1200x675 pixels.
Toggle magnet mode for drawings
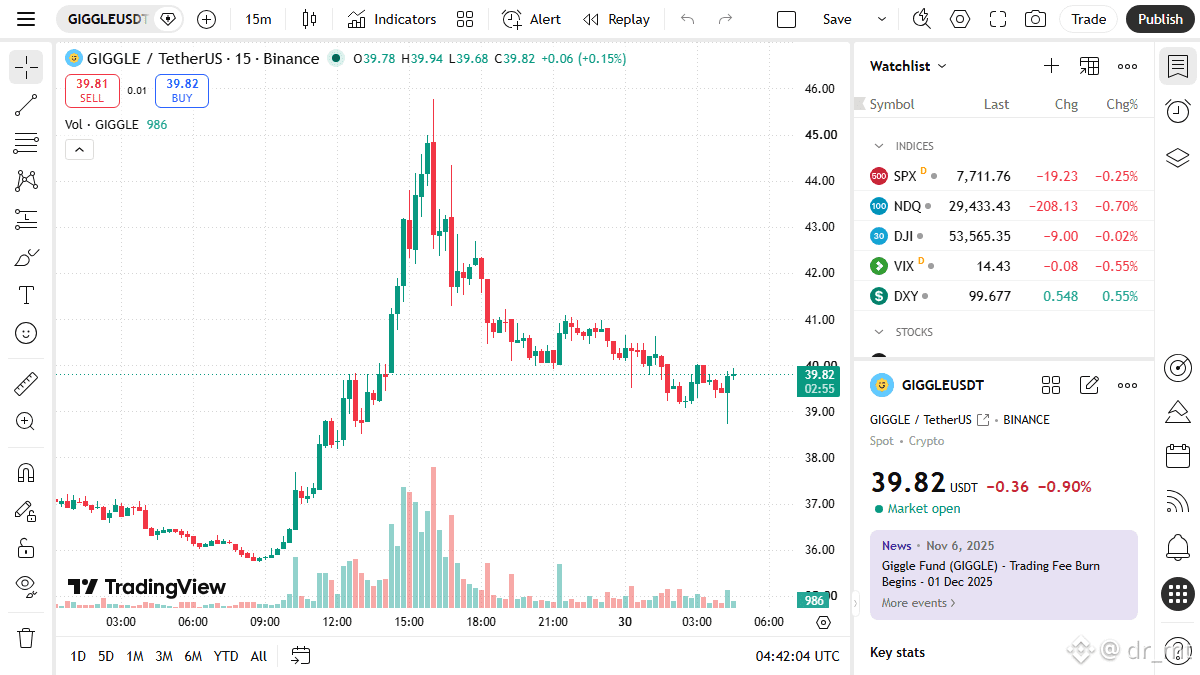click(x=26, y=472)
